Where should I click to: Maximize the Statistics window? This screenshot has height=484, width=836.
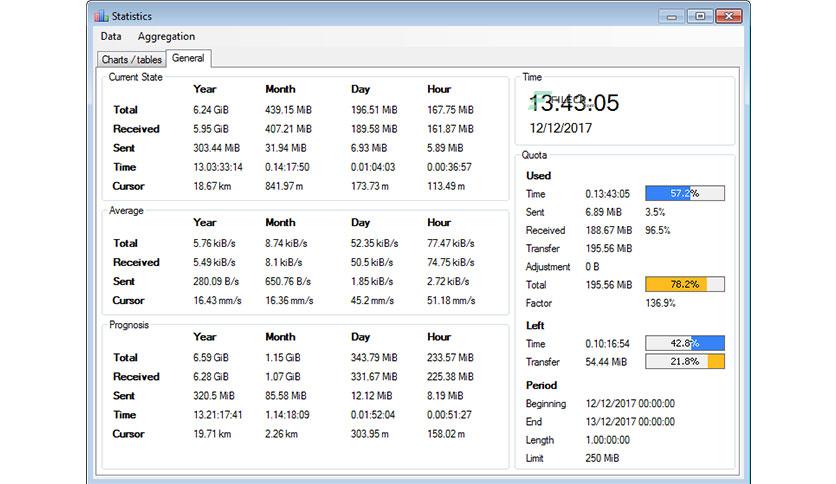(x=700, y=16)
